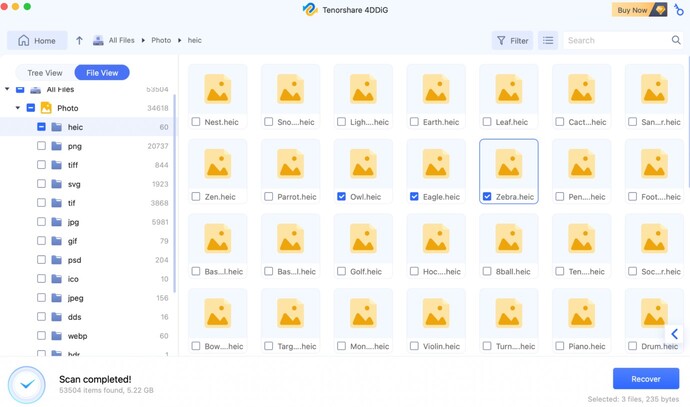Click the drive icon before All Files breadcrumb
Viewport: 690px width, 407px height.
tap(98, 40)
